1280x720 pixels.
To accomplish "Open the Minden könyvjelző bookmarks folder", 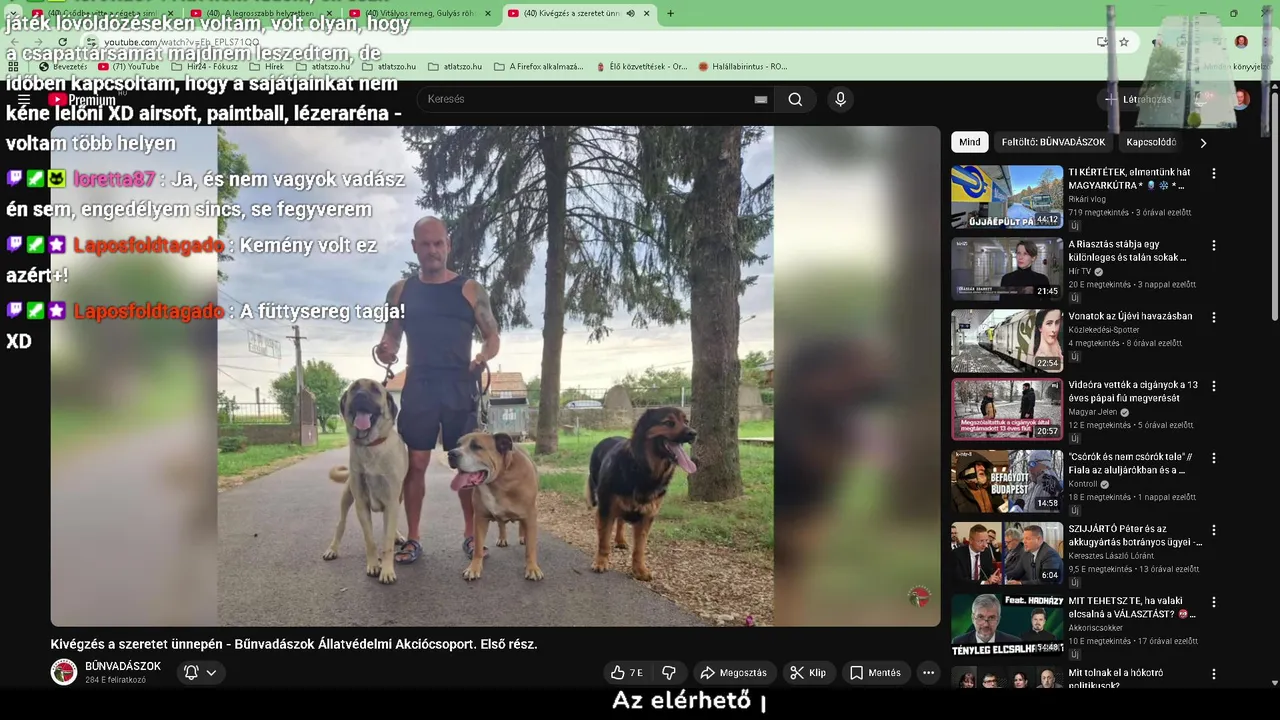I will click(1236, 67).
